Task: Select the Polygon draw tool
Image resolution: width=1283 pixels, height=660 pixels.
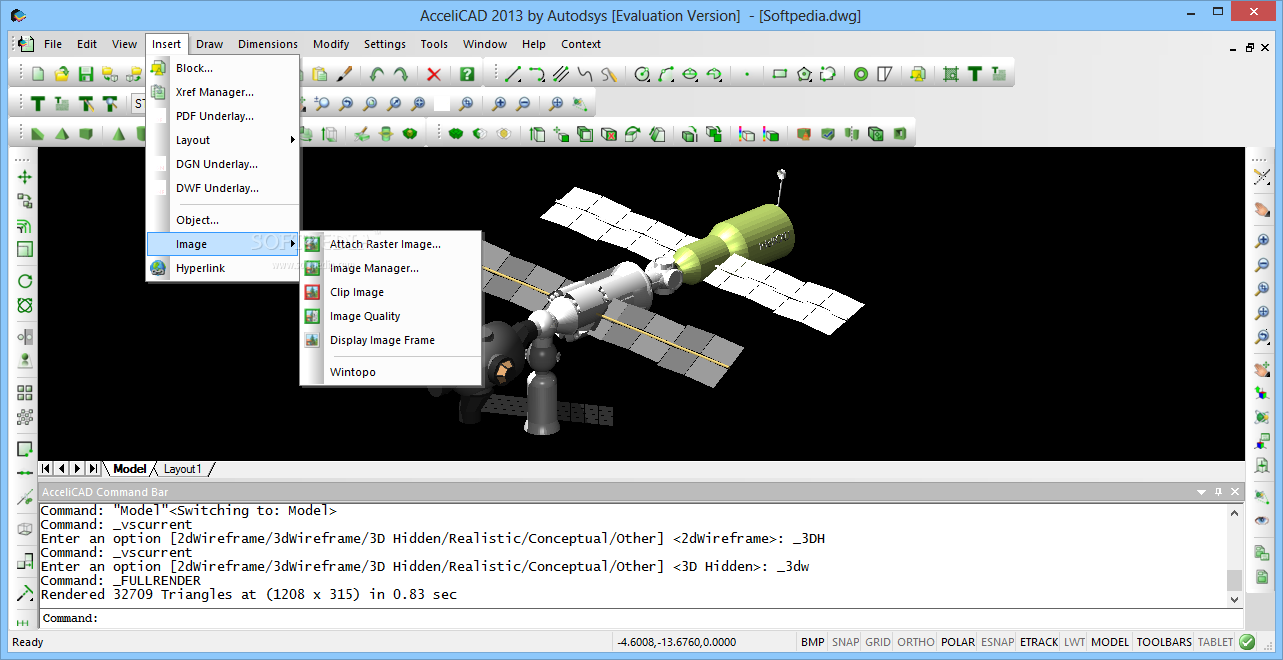Action: point(804,74)
